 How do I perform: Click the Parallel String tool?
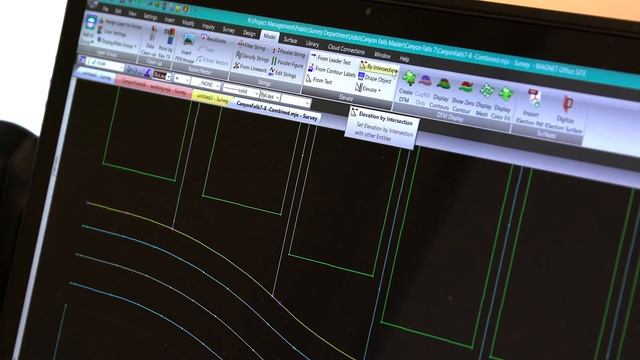(x=289, y=53)
